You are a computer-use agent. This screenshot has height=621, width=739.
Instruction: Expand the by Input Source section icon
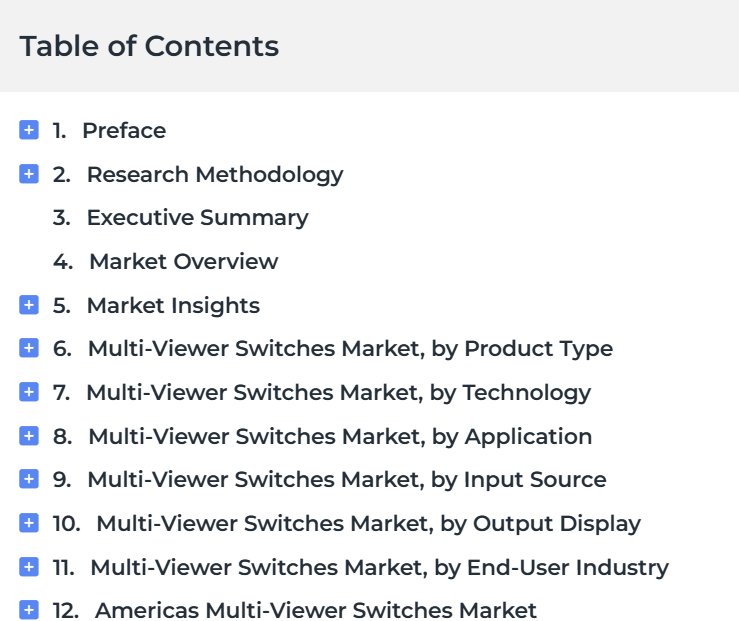click(x=29, y=479)
